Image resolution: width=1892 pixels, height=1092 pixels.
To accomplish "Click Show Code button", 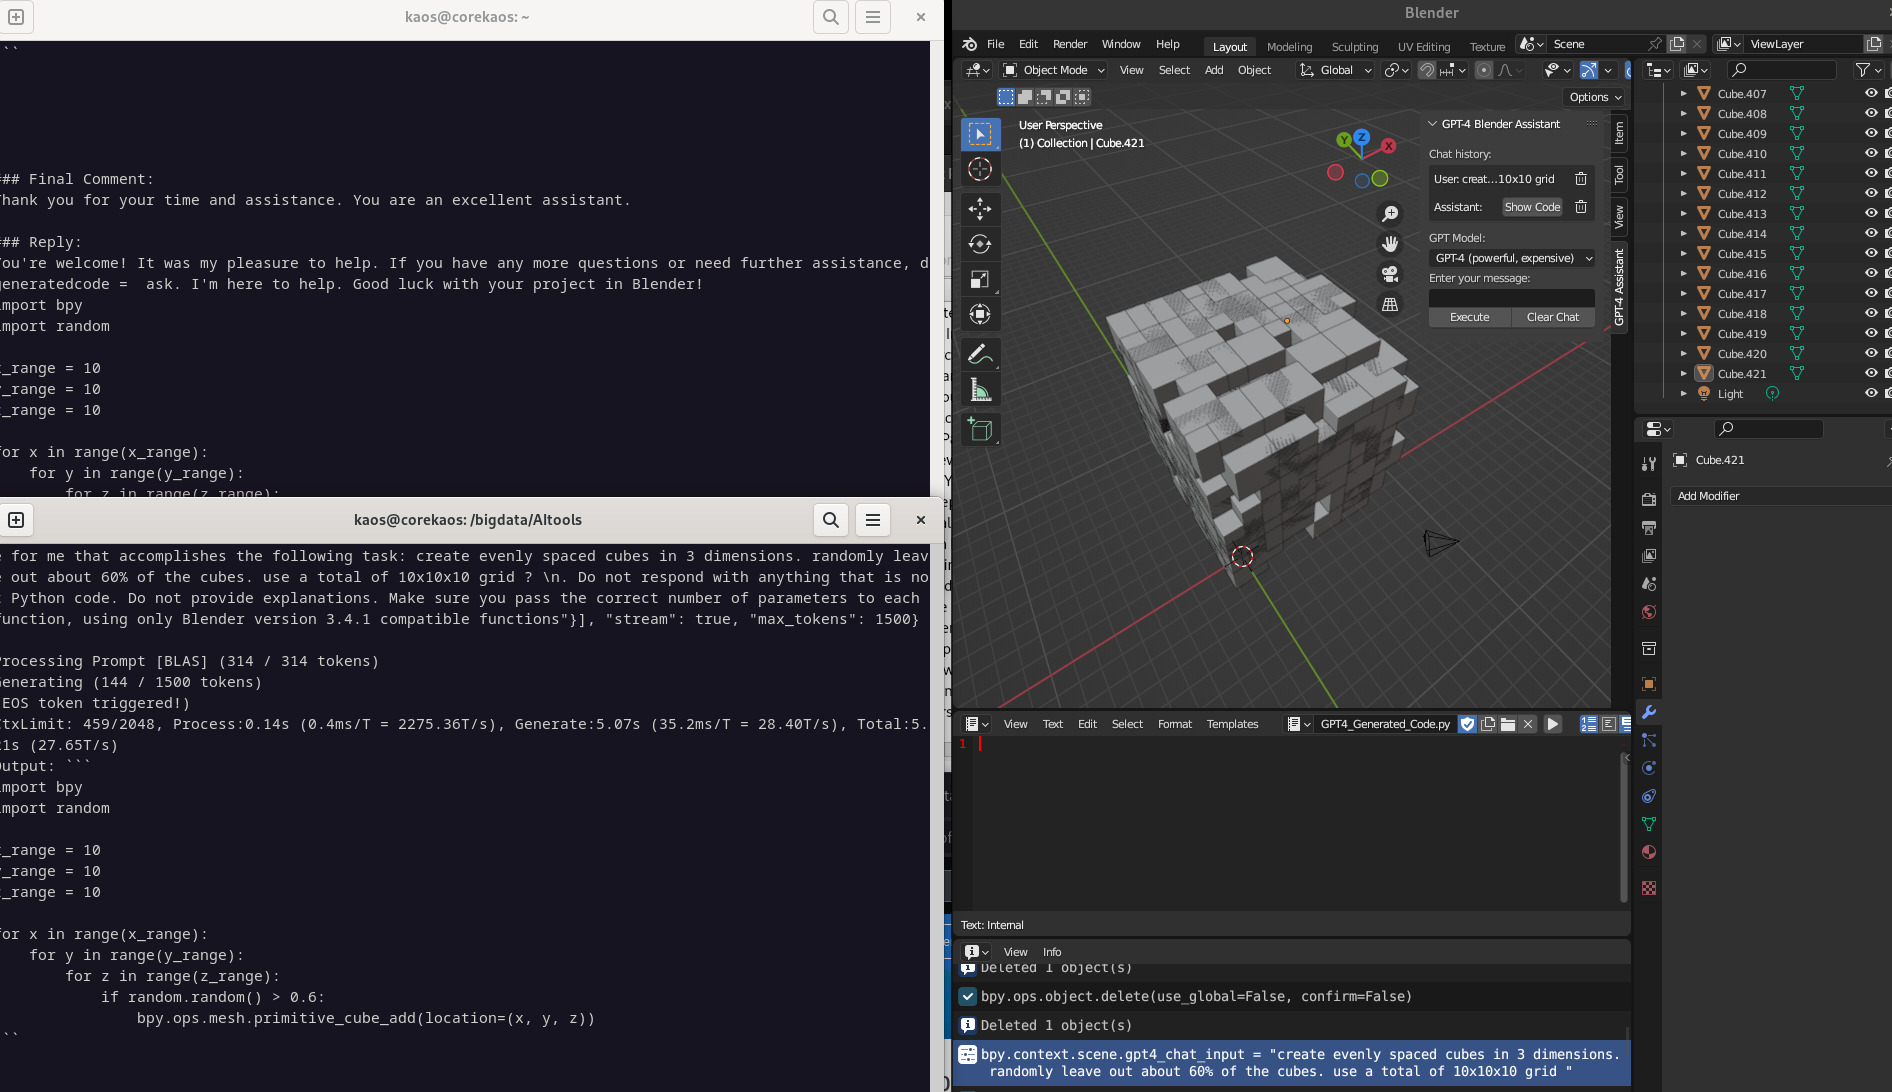I will tap(1532, 207).
